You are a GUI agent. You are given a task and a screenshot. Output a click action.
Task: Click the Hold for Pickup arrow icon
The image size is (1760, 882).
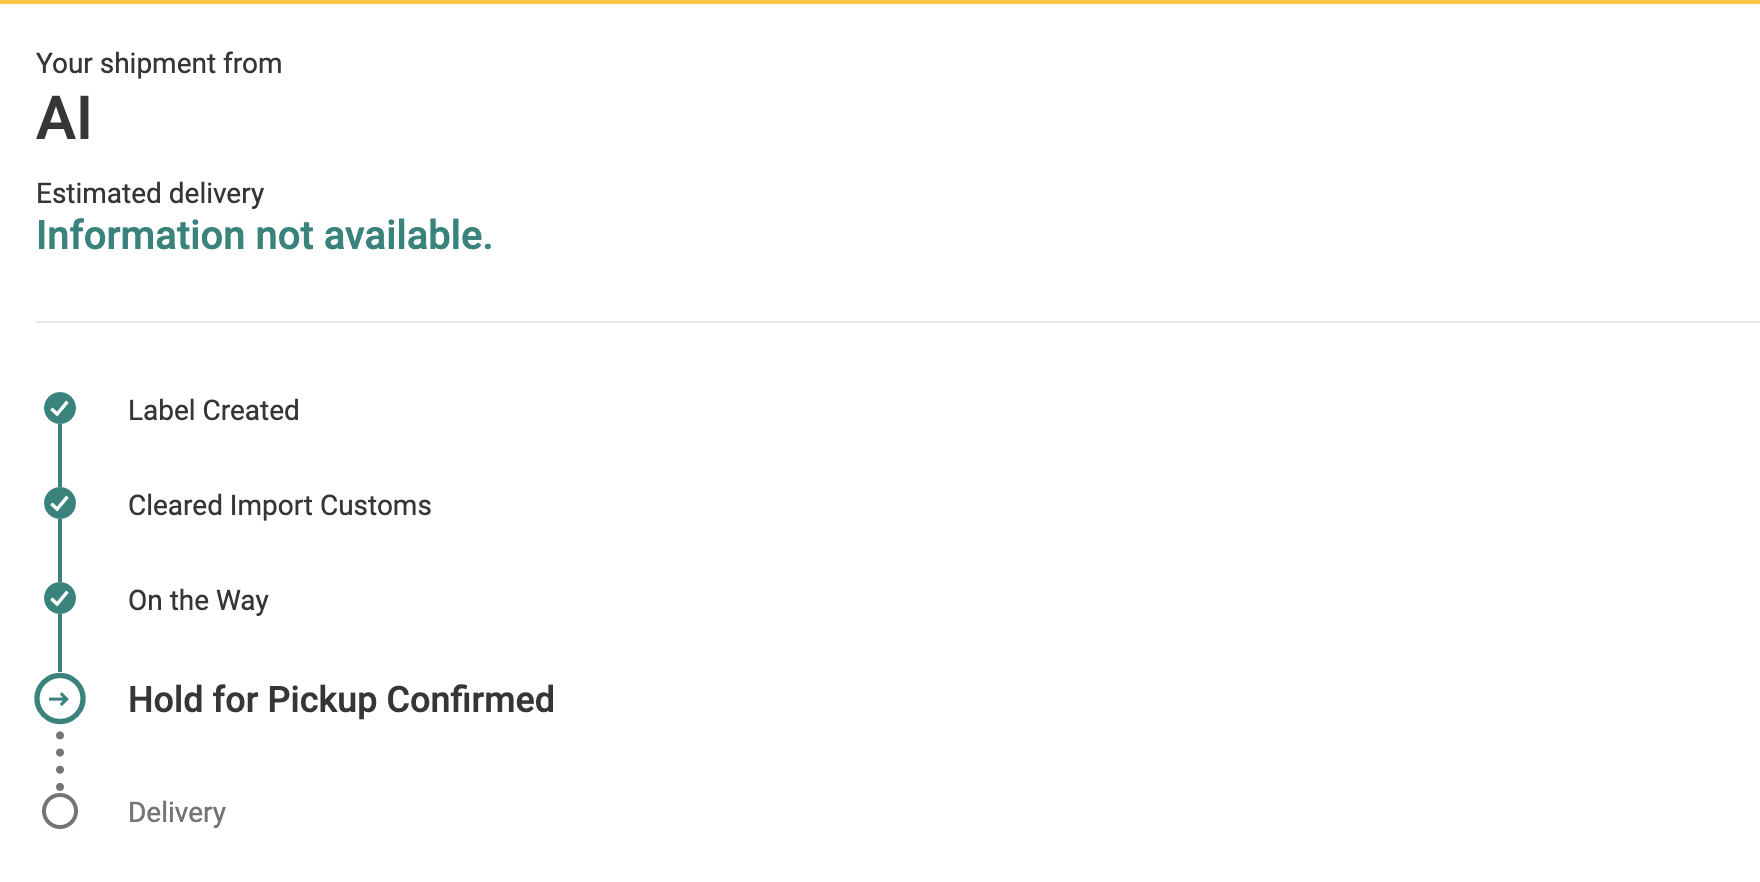pyautogui.click(x=60, y=699)
